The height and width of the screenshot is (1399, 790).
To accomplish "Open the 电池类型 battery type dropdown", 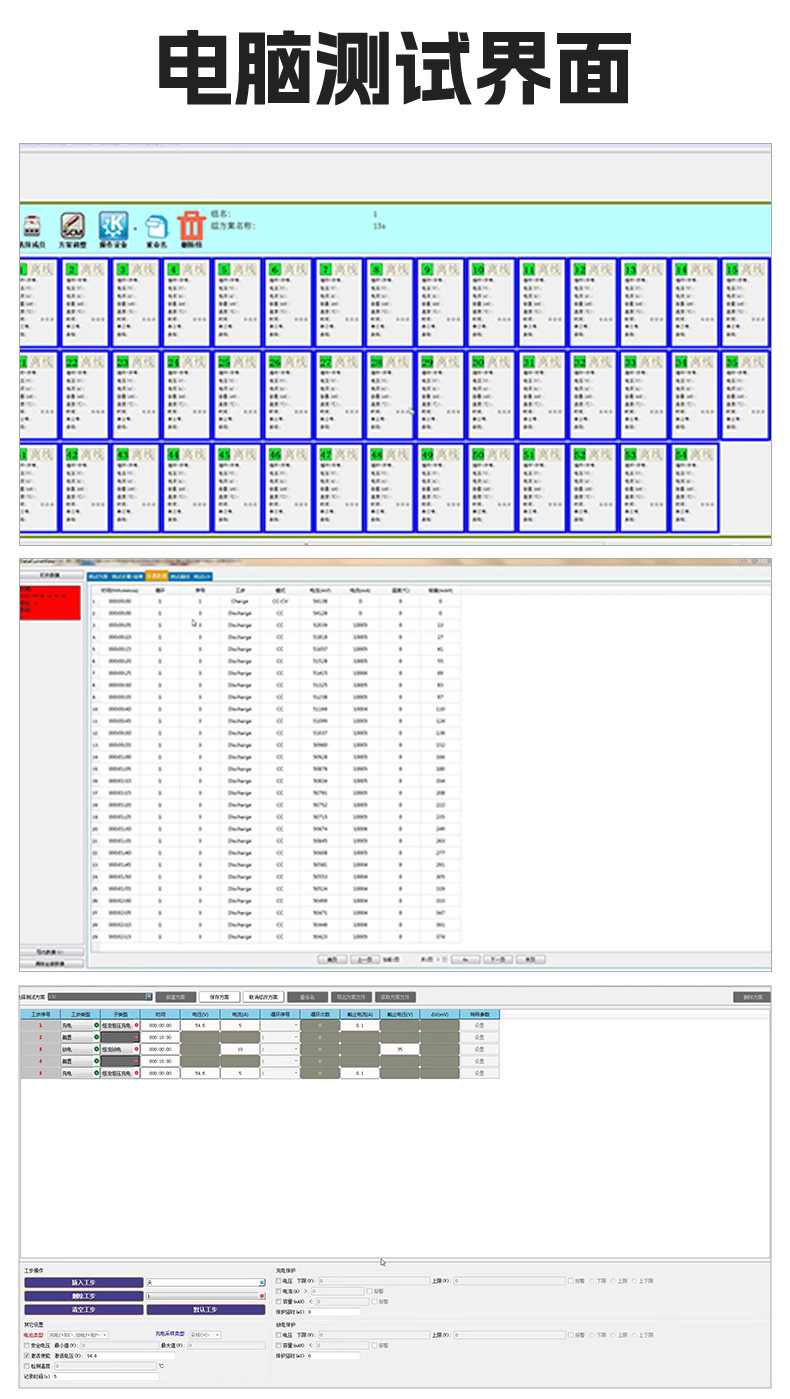I will click(78, 1335).
